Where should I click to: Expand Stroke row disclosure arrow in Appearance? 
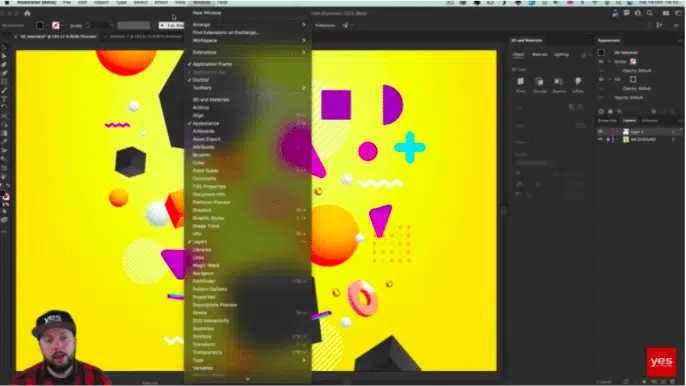click(x=610, y=62)
